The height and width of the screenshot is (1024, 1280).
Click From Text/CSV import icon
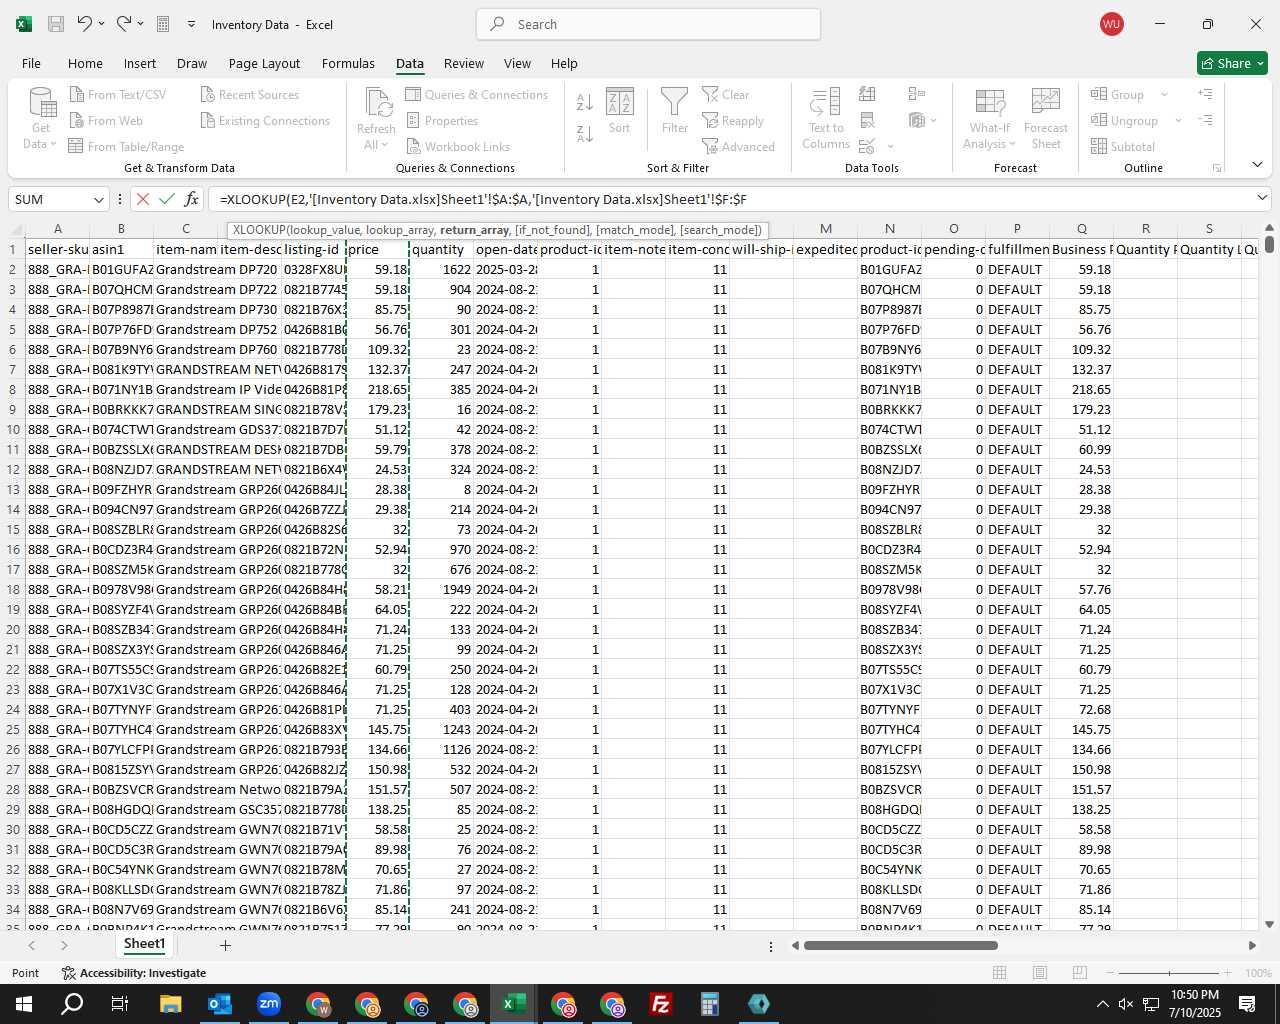click(x=77, y=94)
